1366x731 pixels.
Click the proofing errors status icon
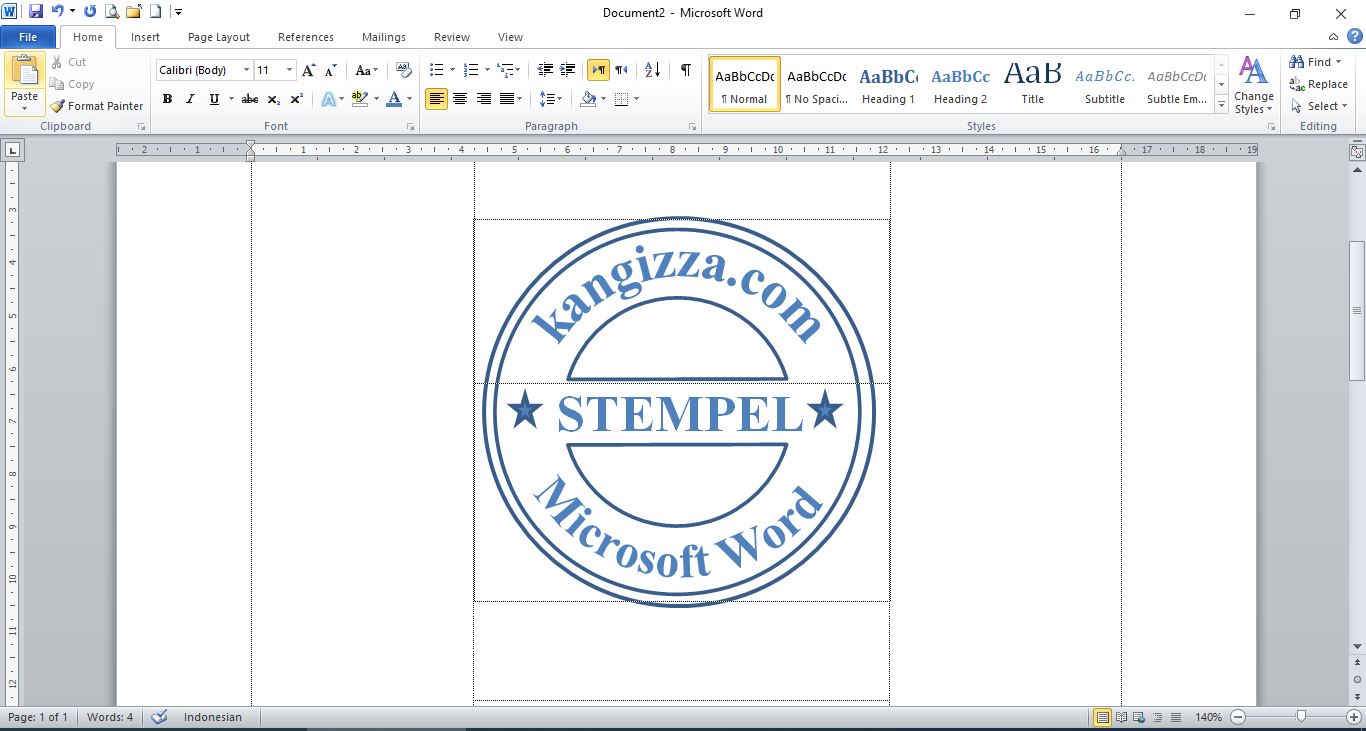coord(159,717)
